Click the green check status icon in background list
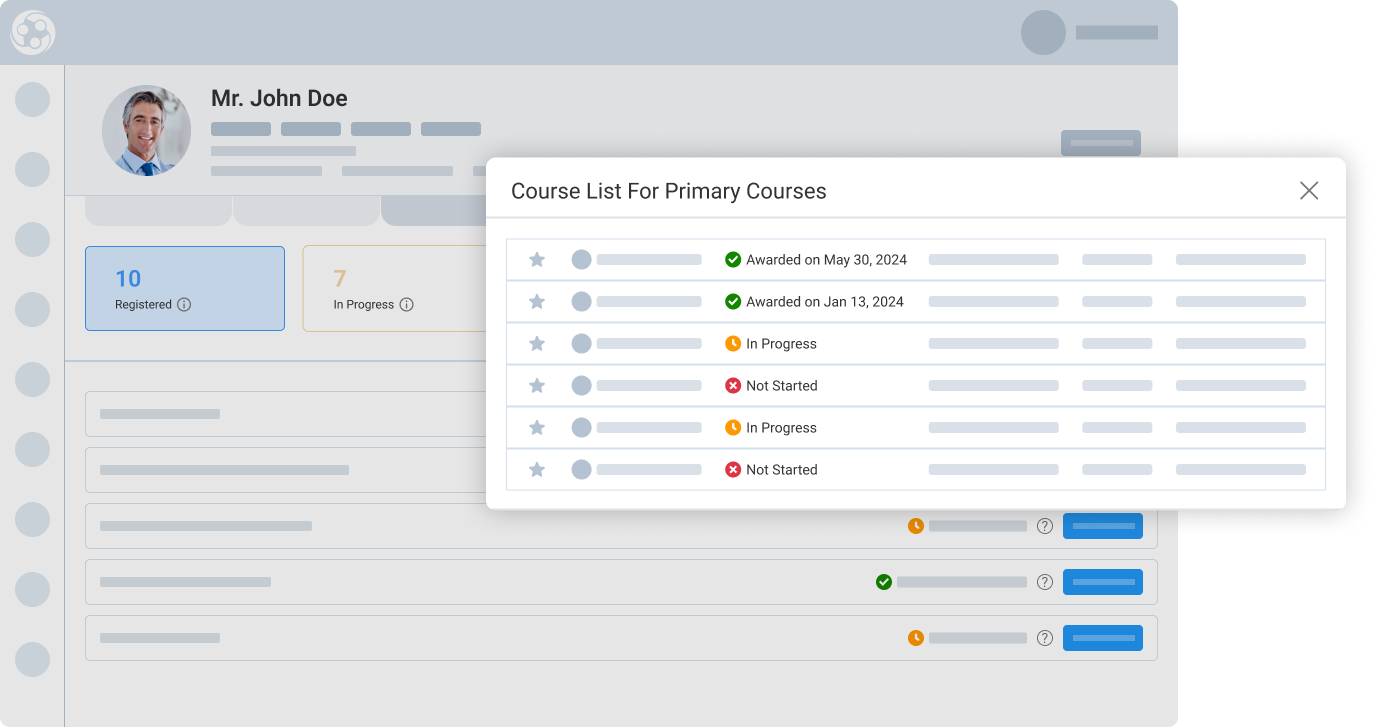 tap(883, 582)
